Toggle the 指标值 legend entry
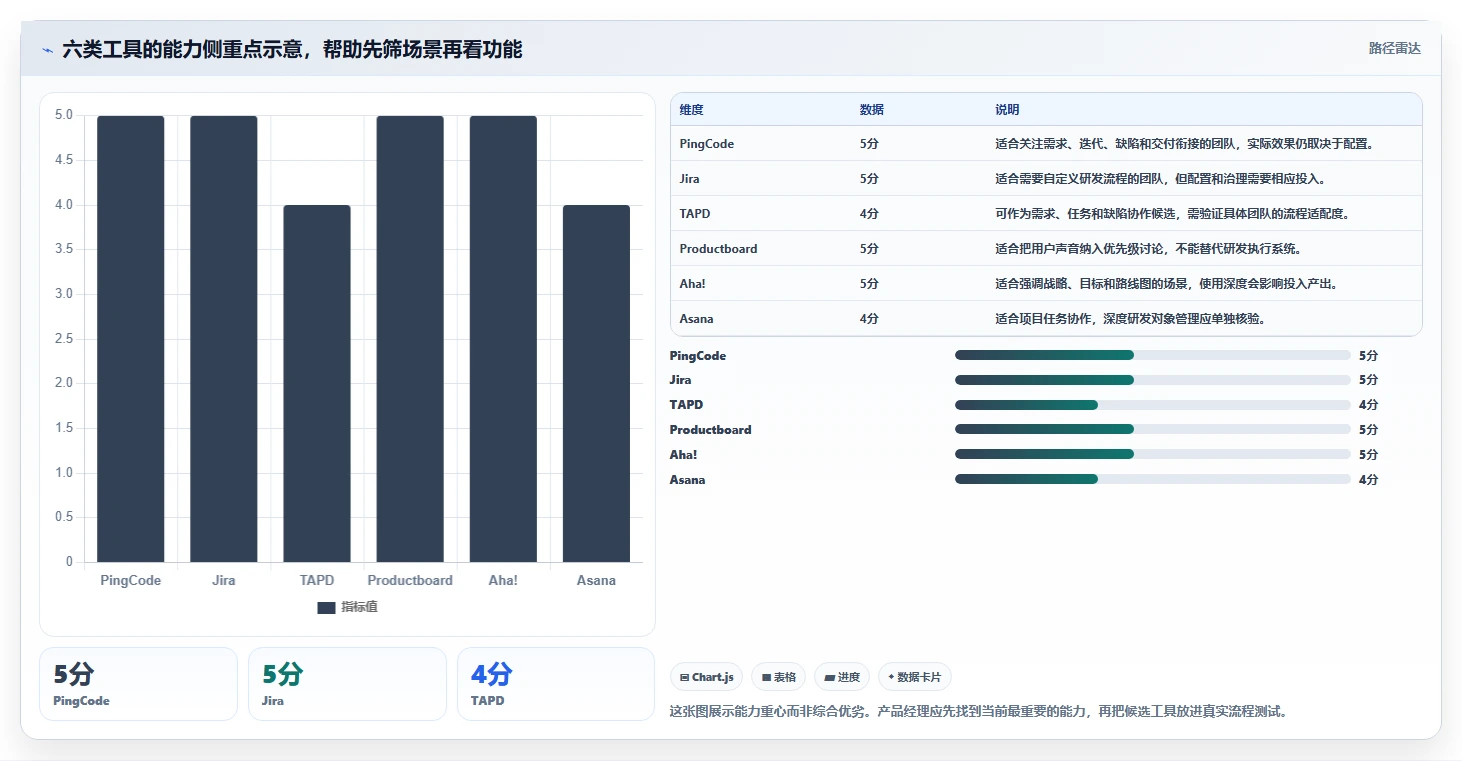This screenshot has width=1462, height=761. (x=347, y=607)
